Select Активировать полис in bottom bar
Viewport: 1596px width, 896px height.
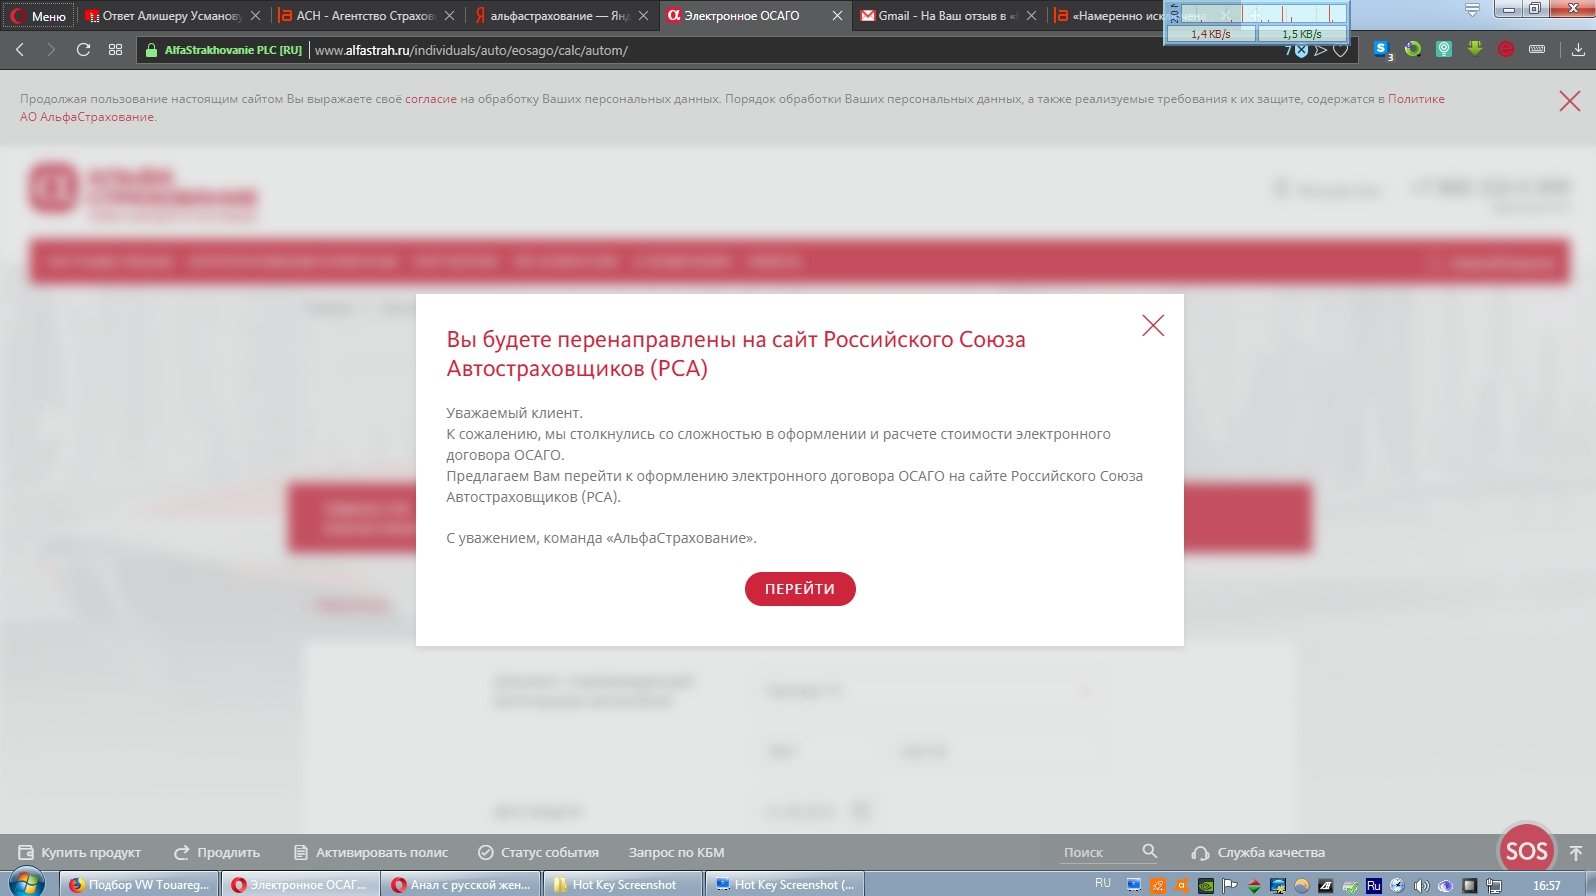[x=371, y=853]
